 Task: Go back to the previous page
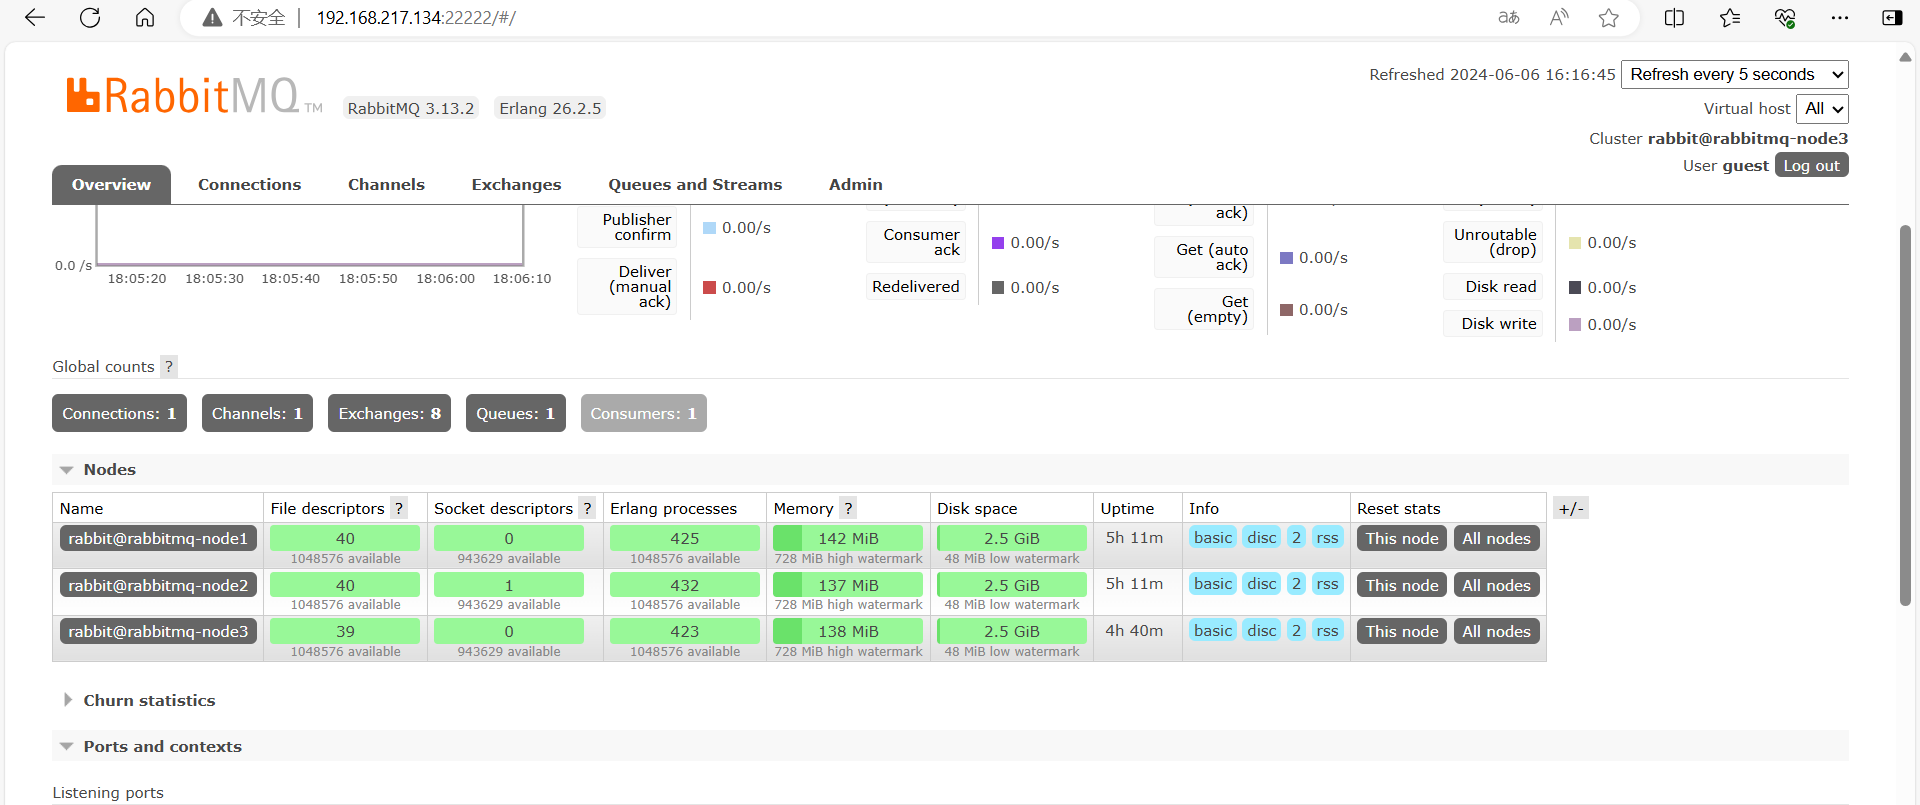[x=35, y=17]
